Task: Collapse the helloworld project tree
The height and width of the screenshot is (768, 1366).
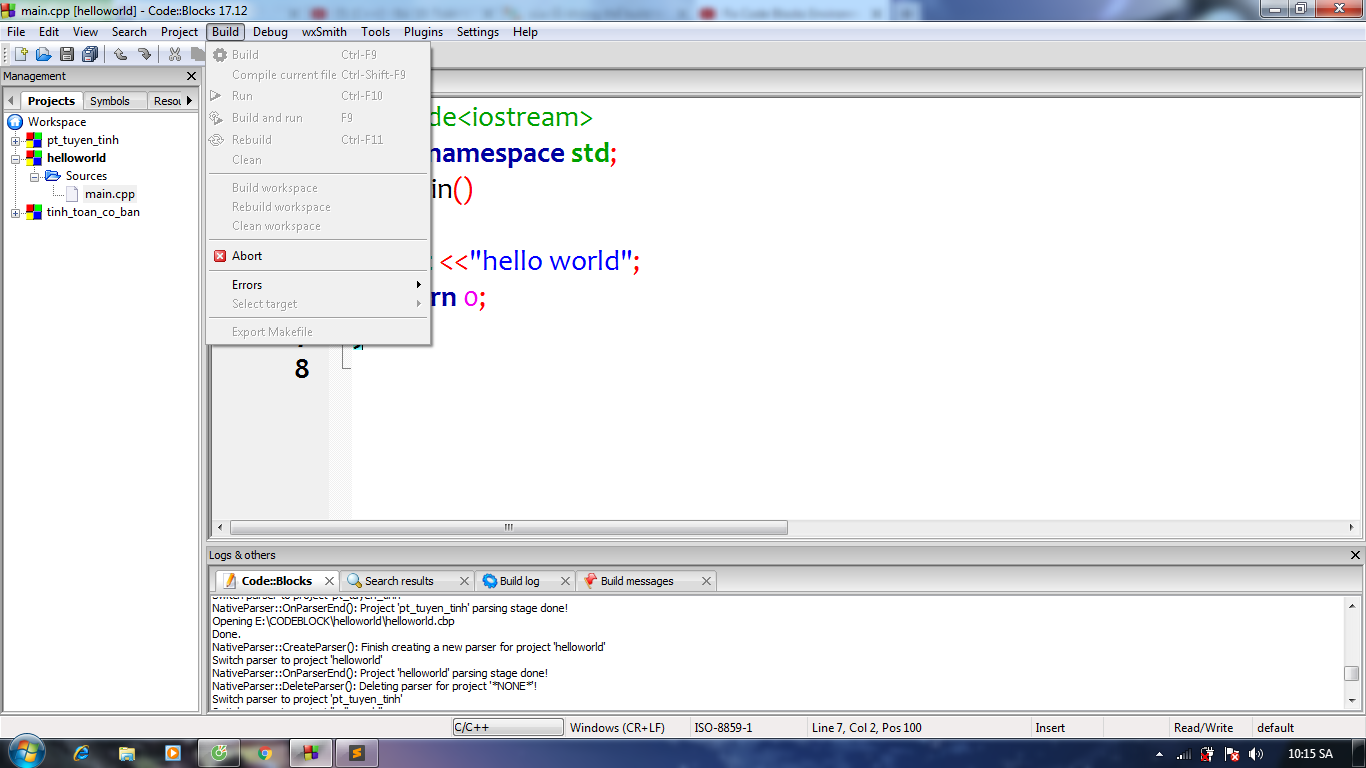Action: [16, 158]
